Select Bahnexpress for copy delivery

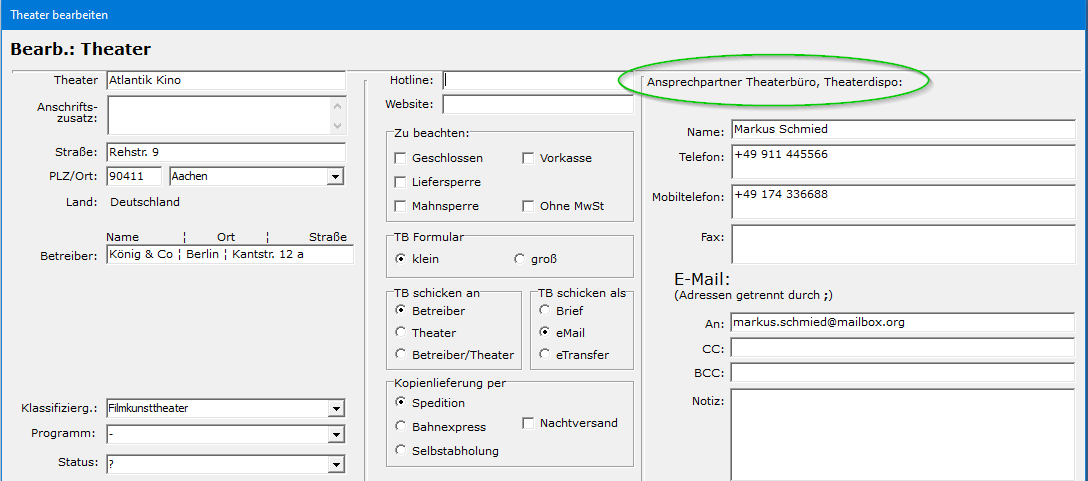(401, 427)
